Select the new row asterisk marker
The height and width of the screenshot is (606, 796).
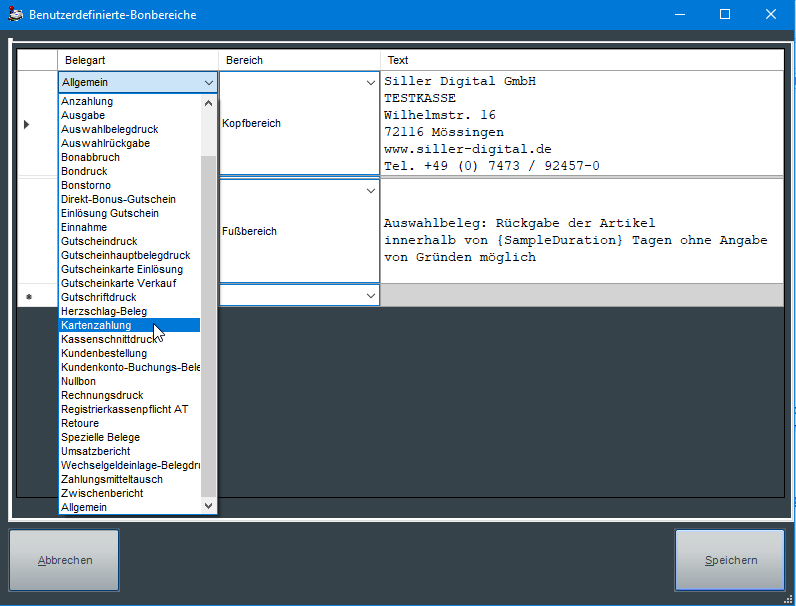28,297
